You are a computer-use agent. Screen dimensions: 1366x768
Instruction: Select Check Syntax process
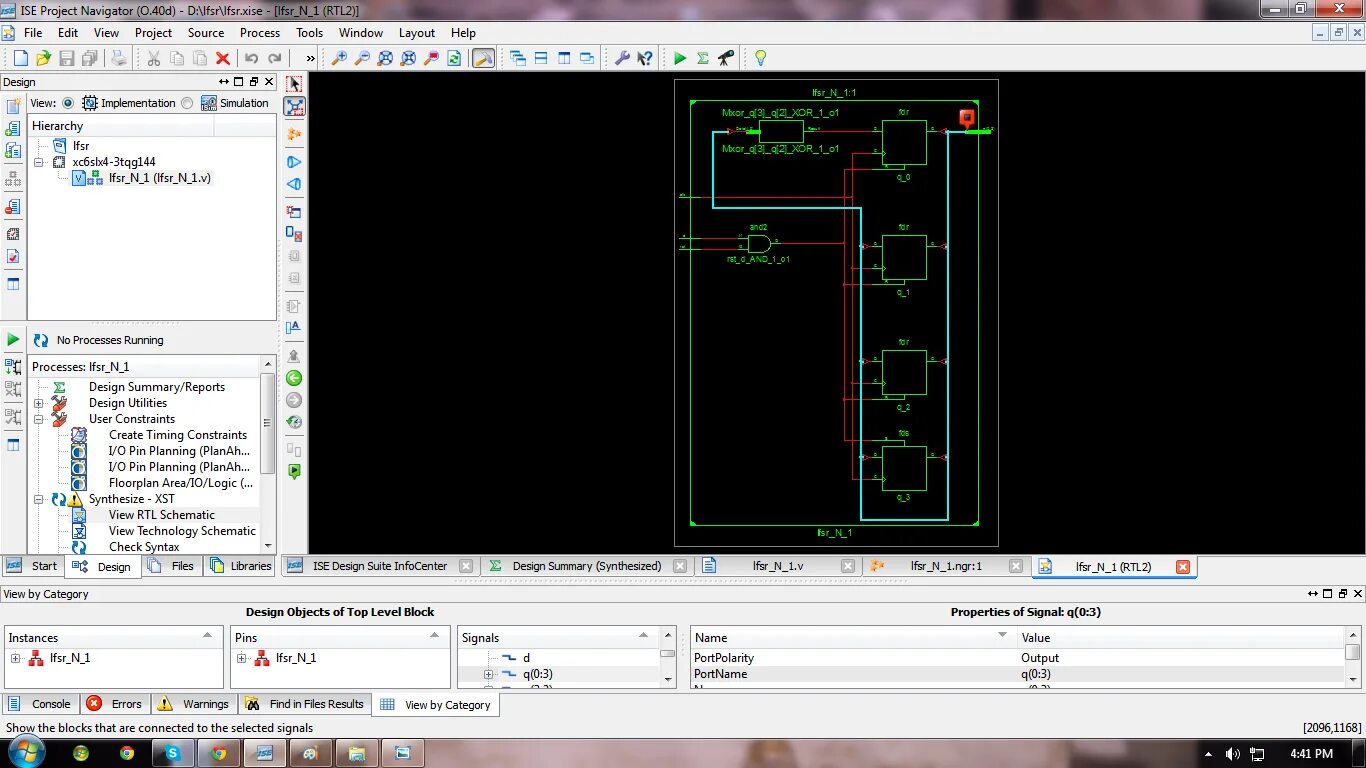coord(144,547)
